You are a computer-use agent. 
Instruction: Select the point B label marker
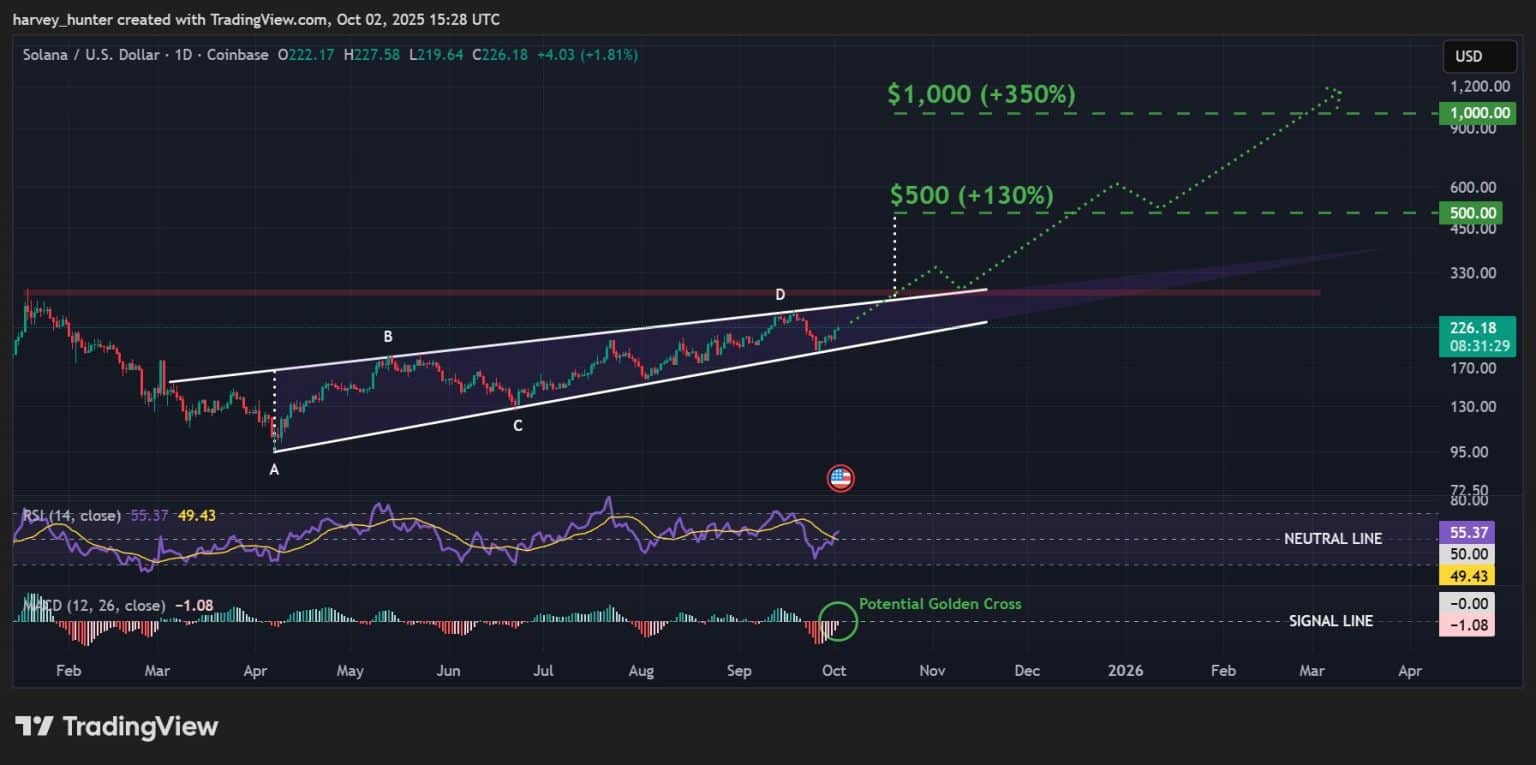(388, 337)
